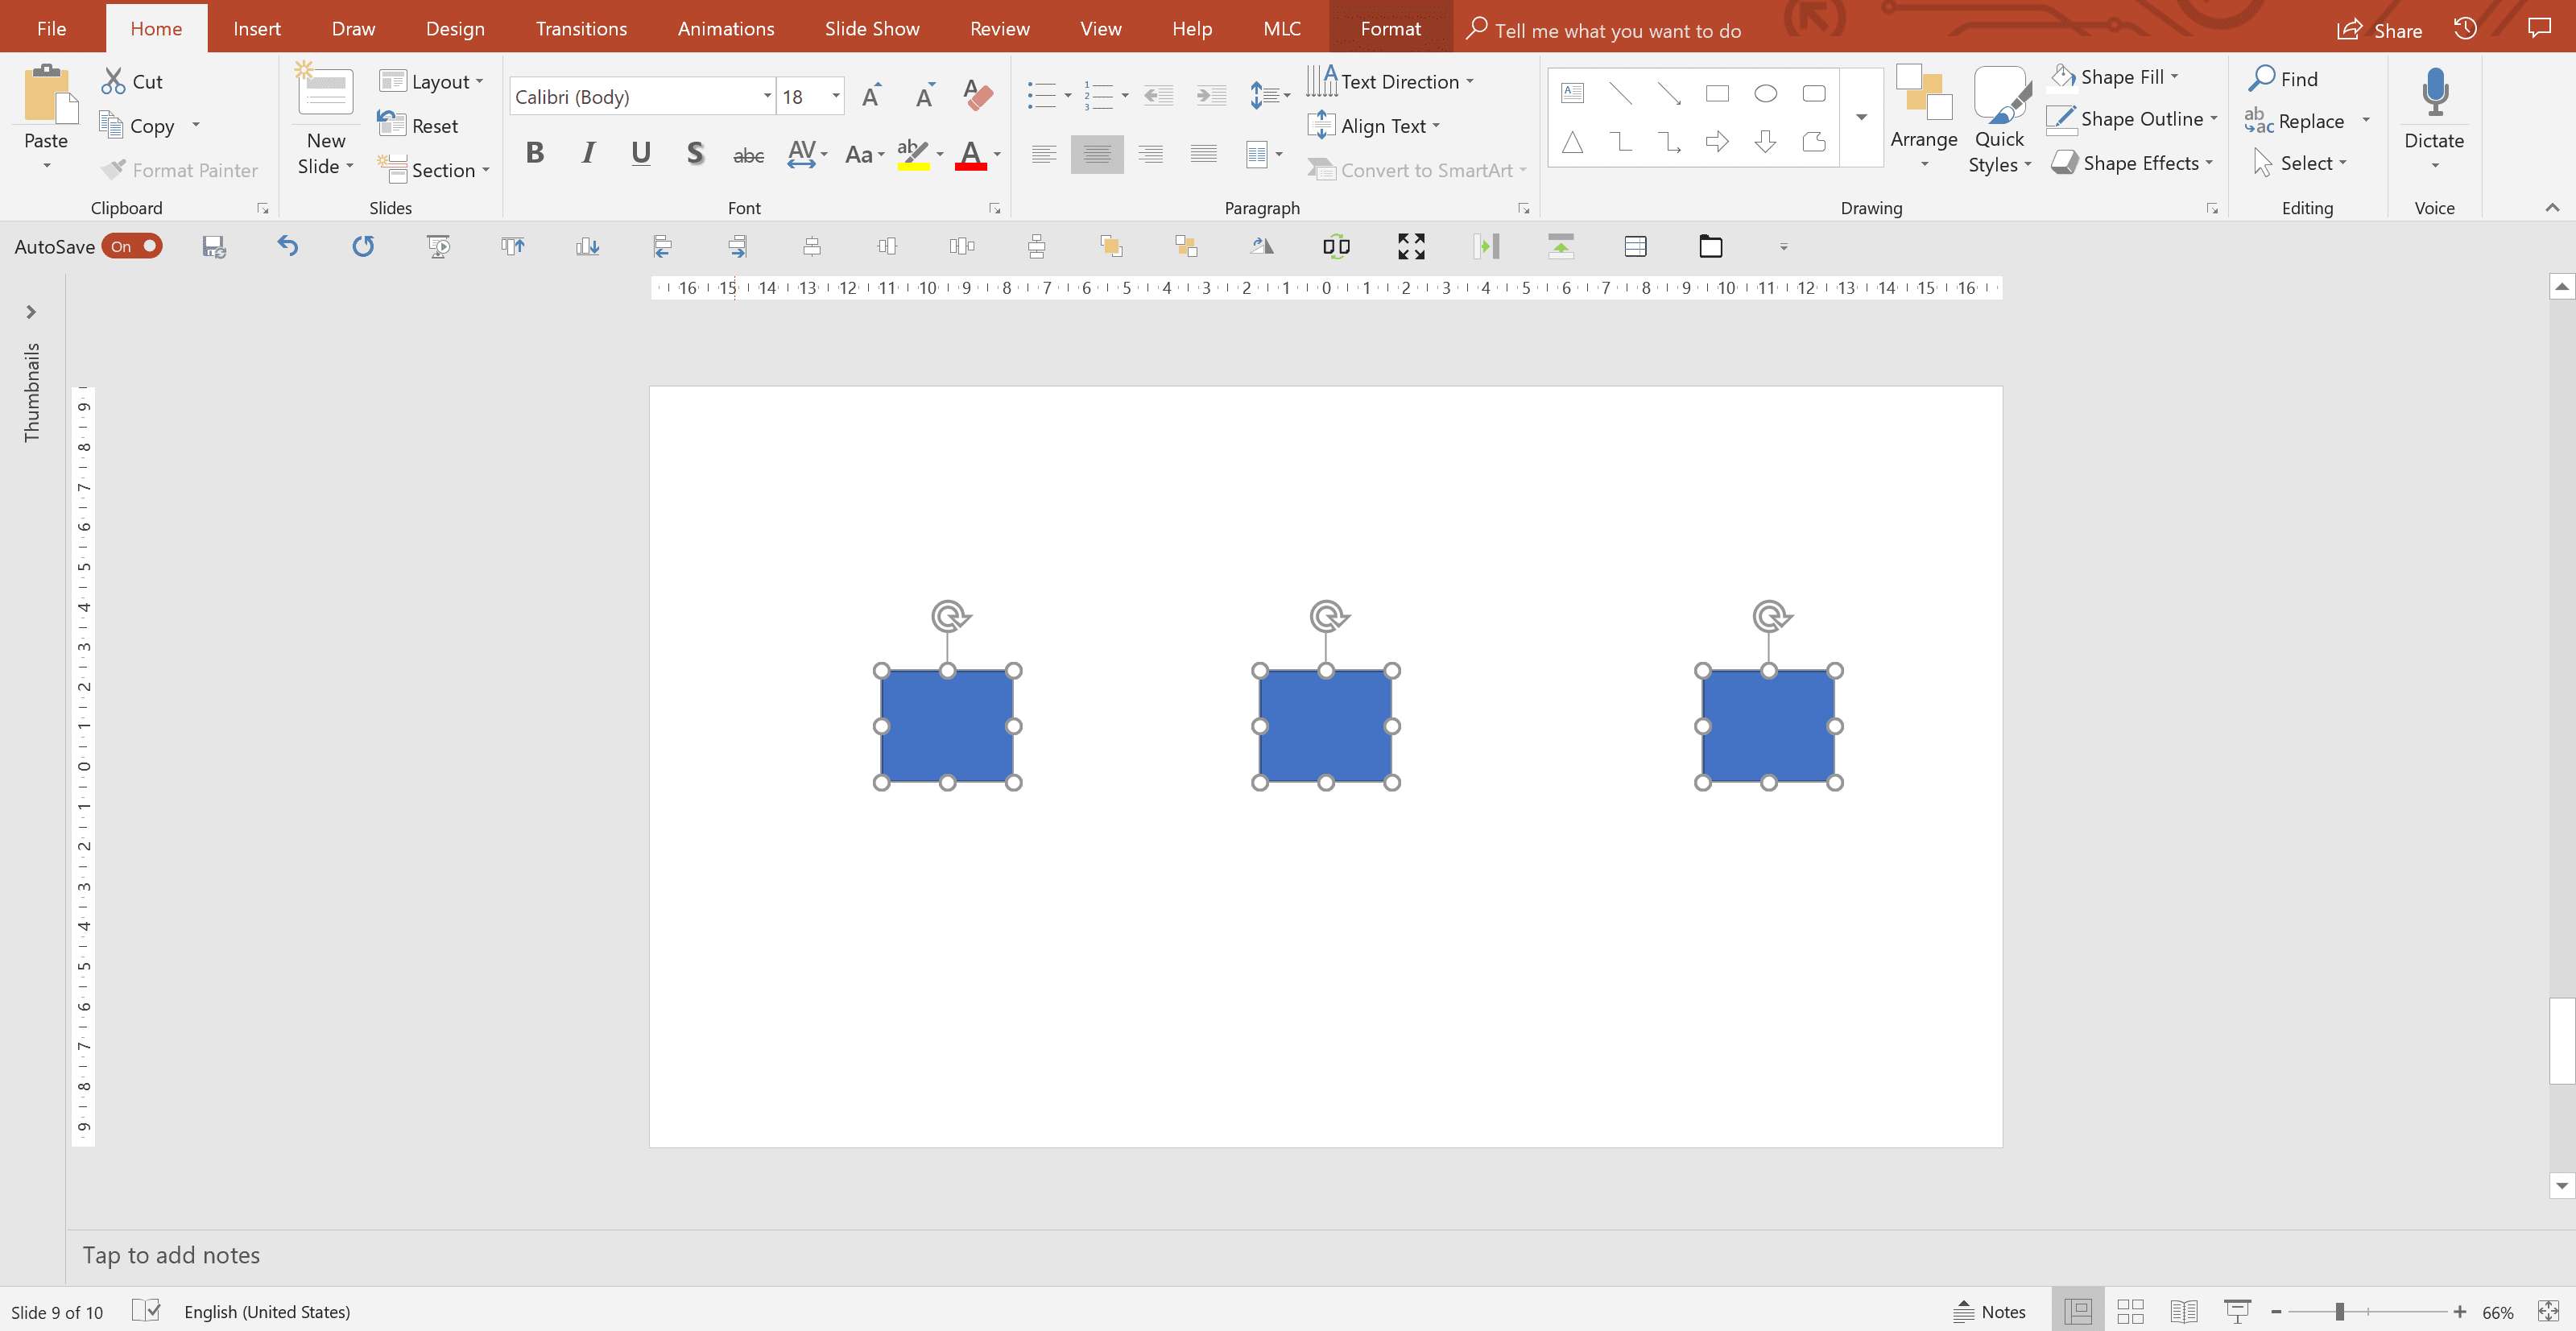Align text right in paragraph group
2576x1331 pixels.
coord(1151,154)
